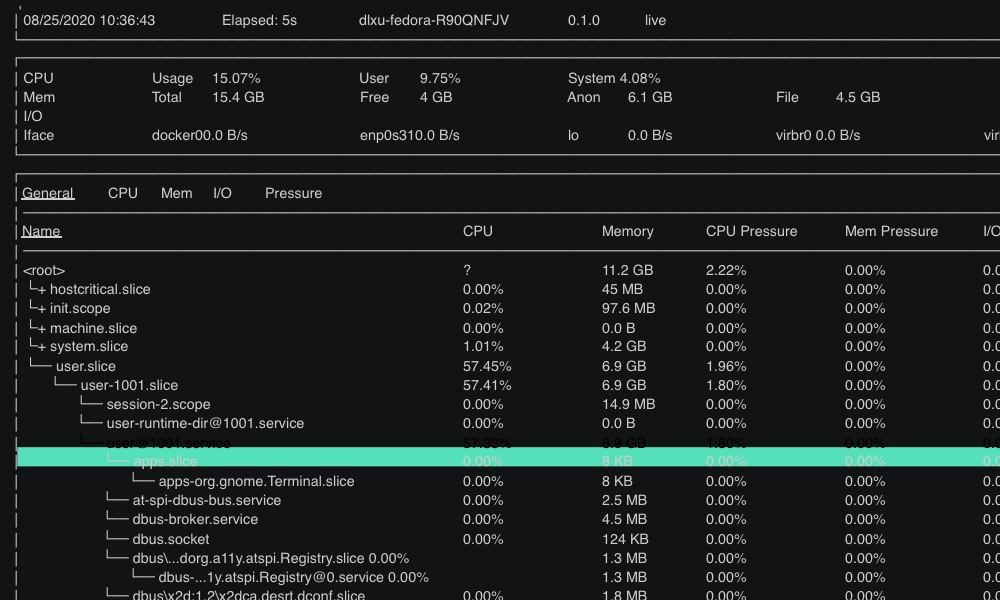Switch to the Mem tab
The height and width of the screenshot is (600, 1000).
tap(176, 193)
